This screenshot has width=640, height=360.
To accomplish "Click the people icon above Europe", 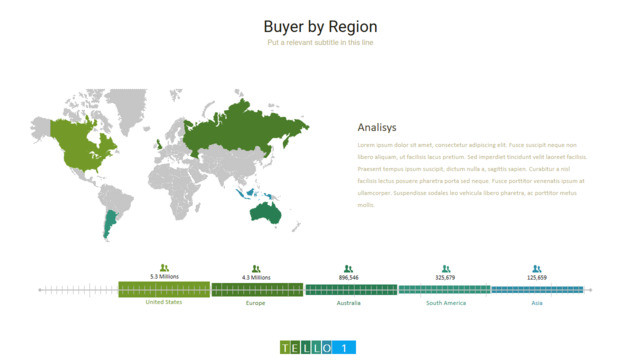I will (256, 269).
